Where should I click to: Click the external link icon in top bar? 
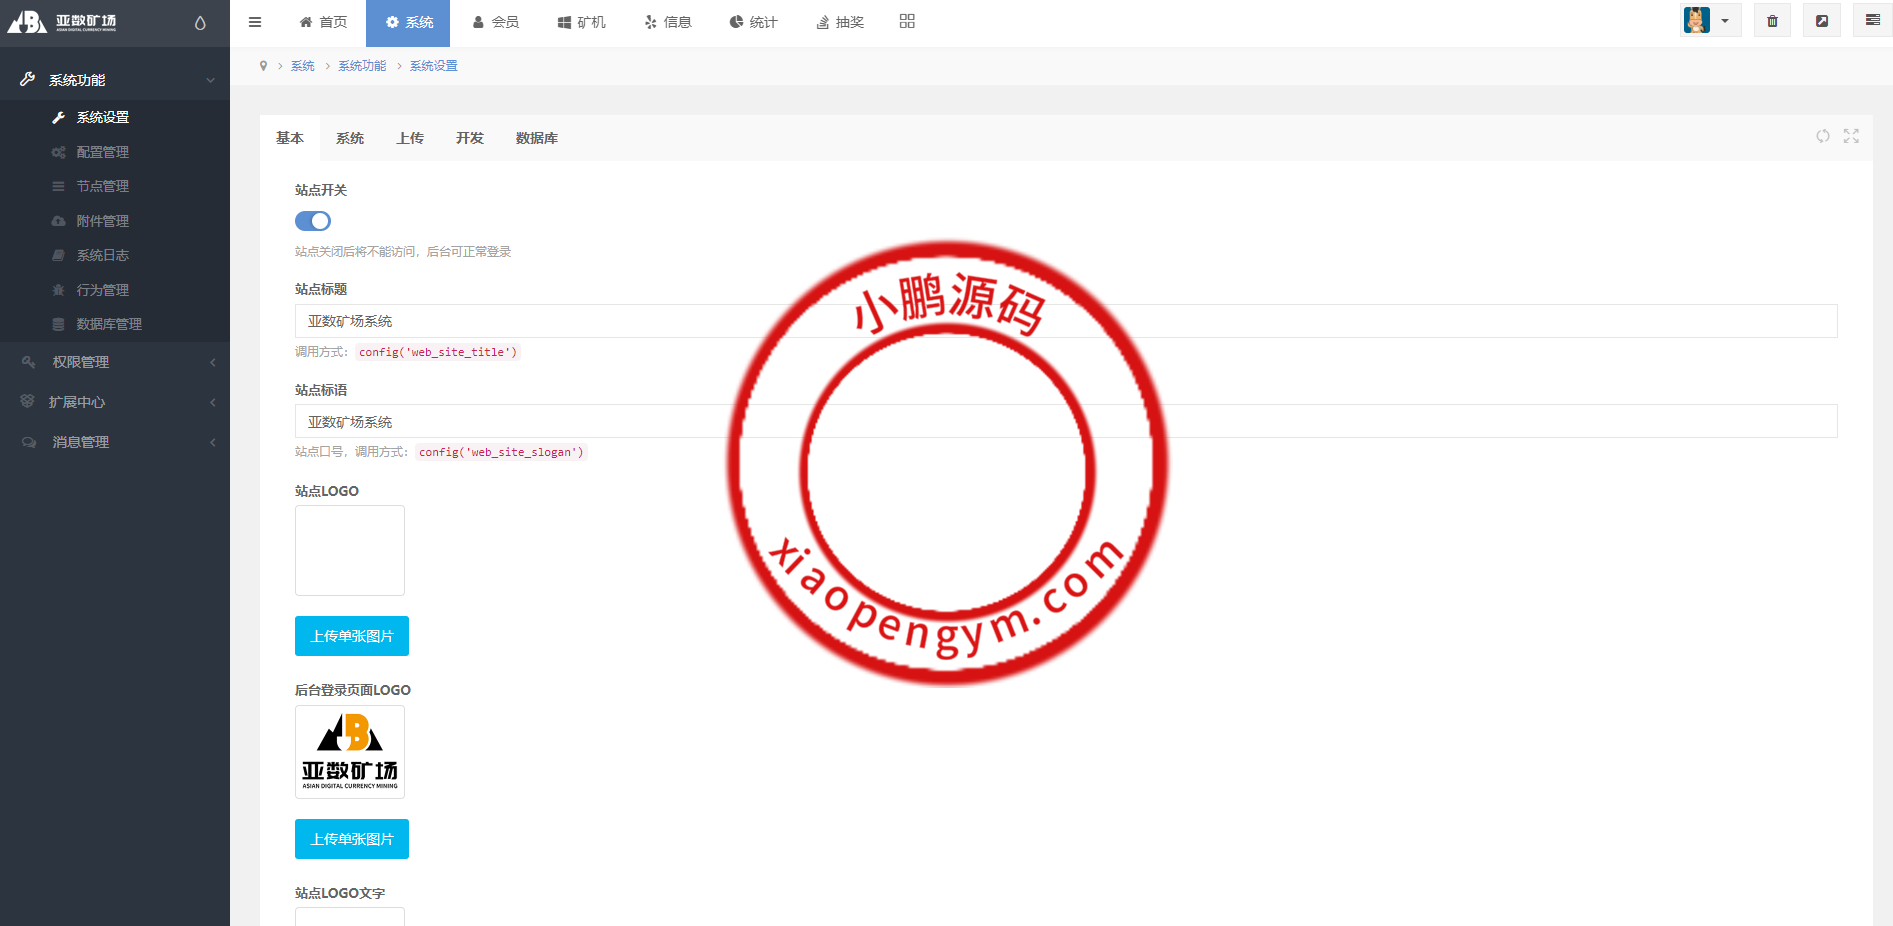pos(1822,21)
